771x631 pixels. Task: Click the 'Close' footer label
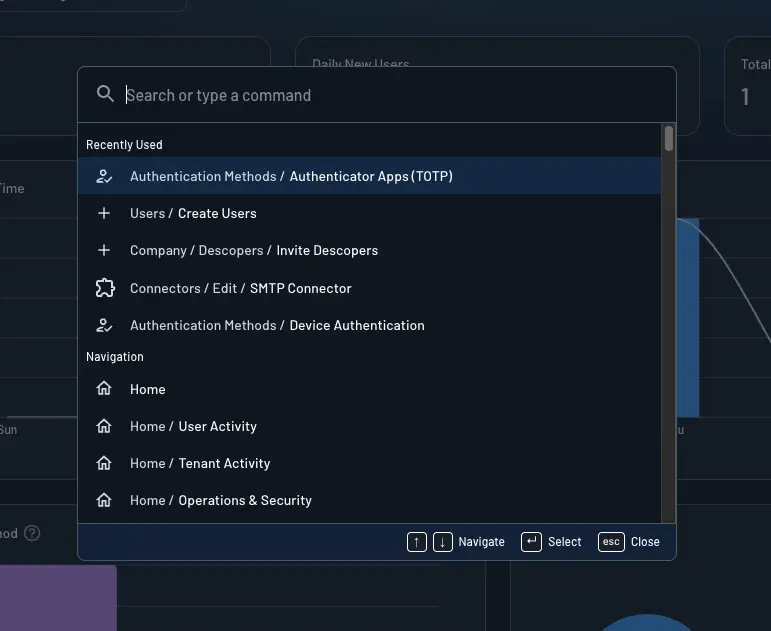click(645, 542)
